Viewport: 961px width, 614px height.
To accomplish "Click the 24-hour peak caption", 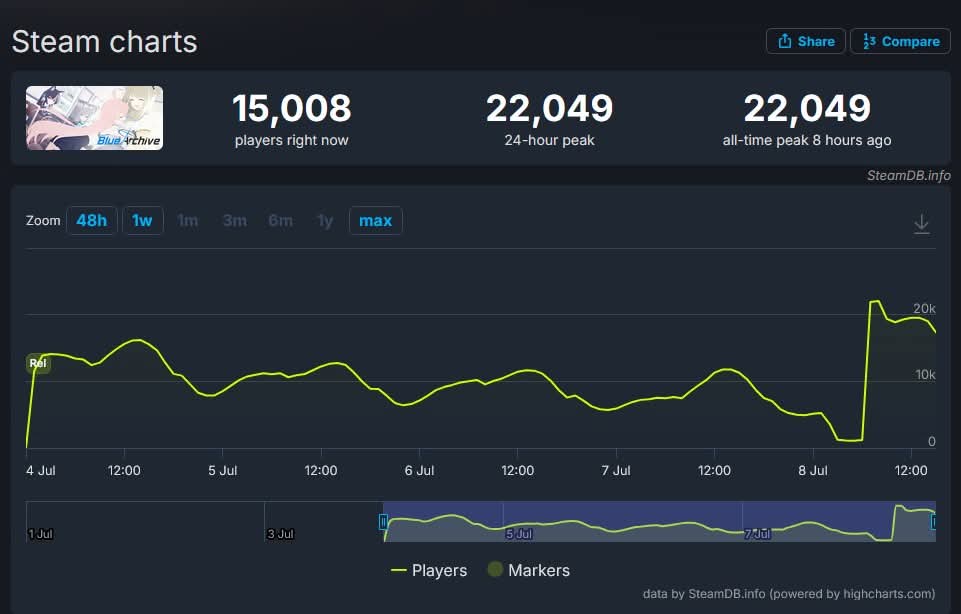I will pos(549,140).
